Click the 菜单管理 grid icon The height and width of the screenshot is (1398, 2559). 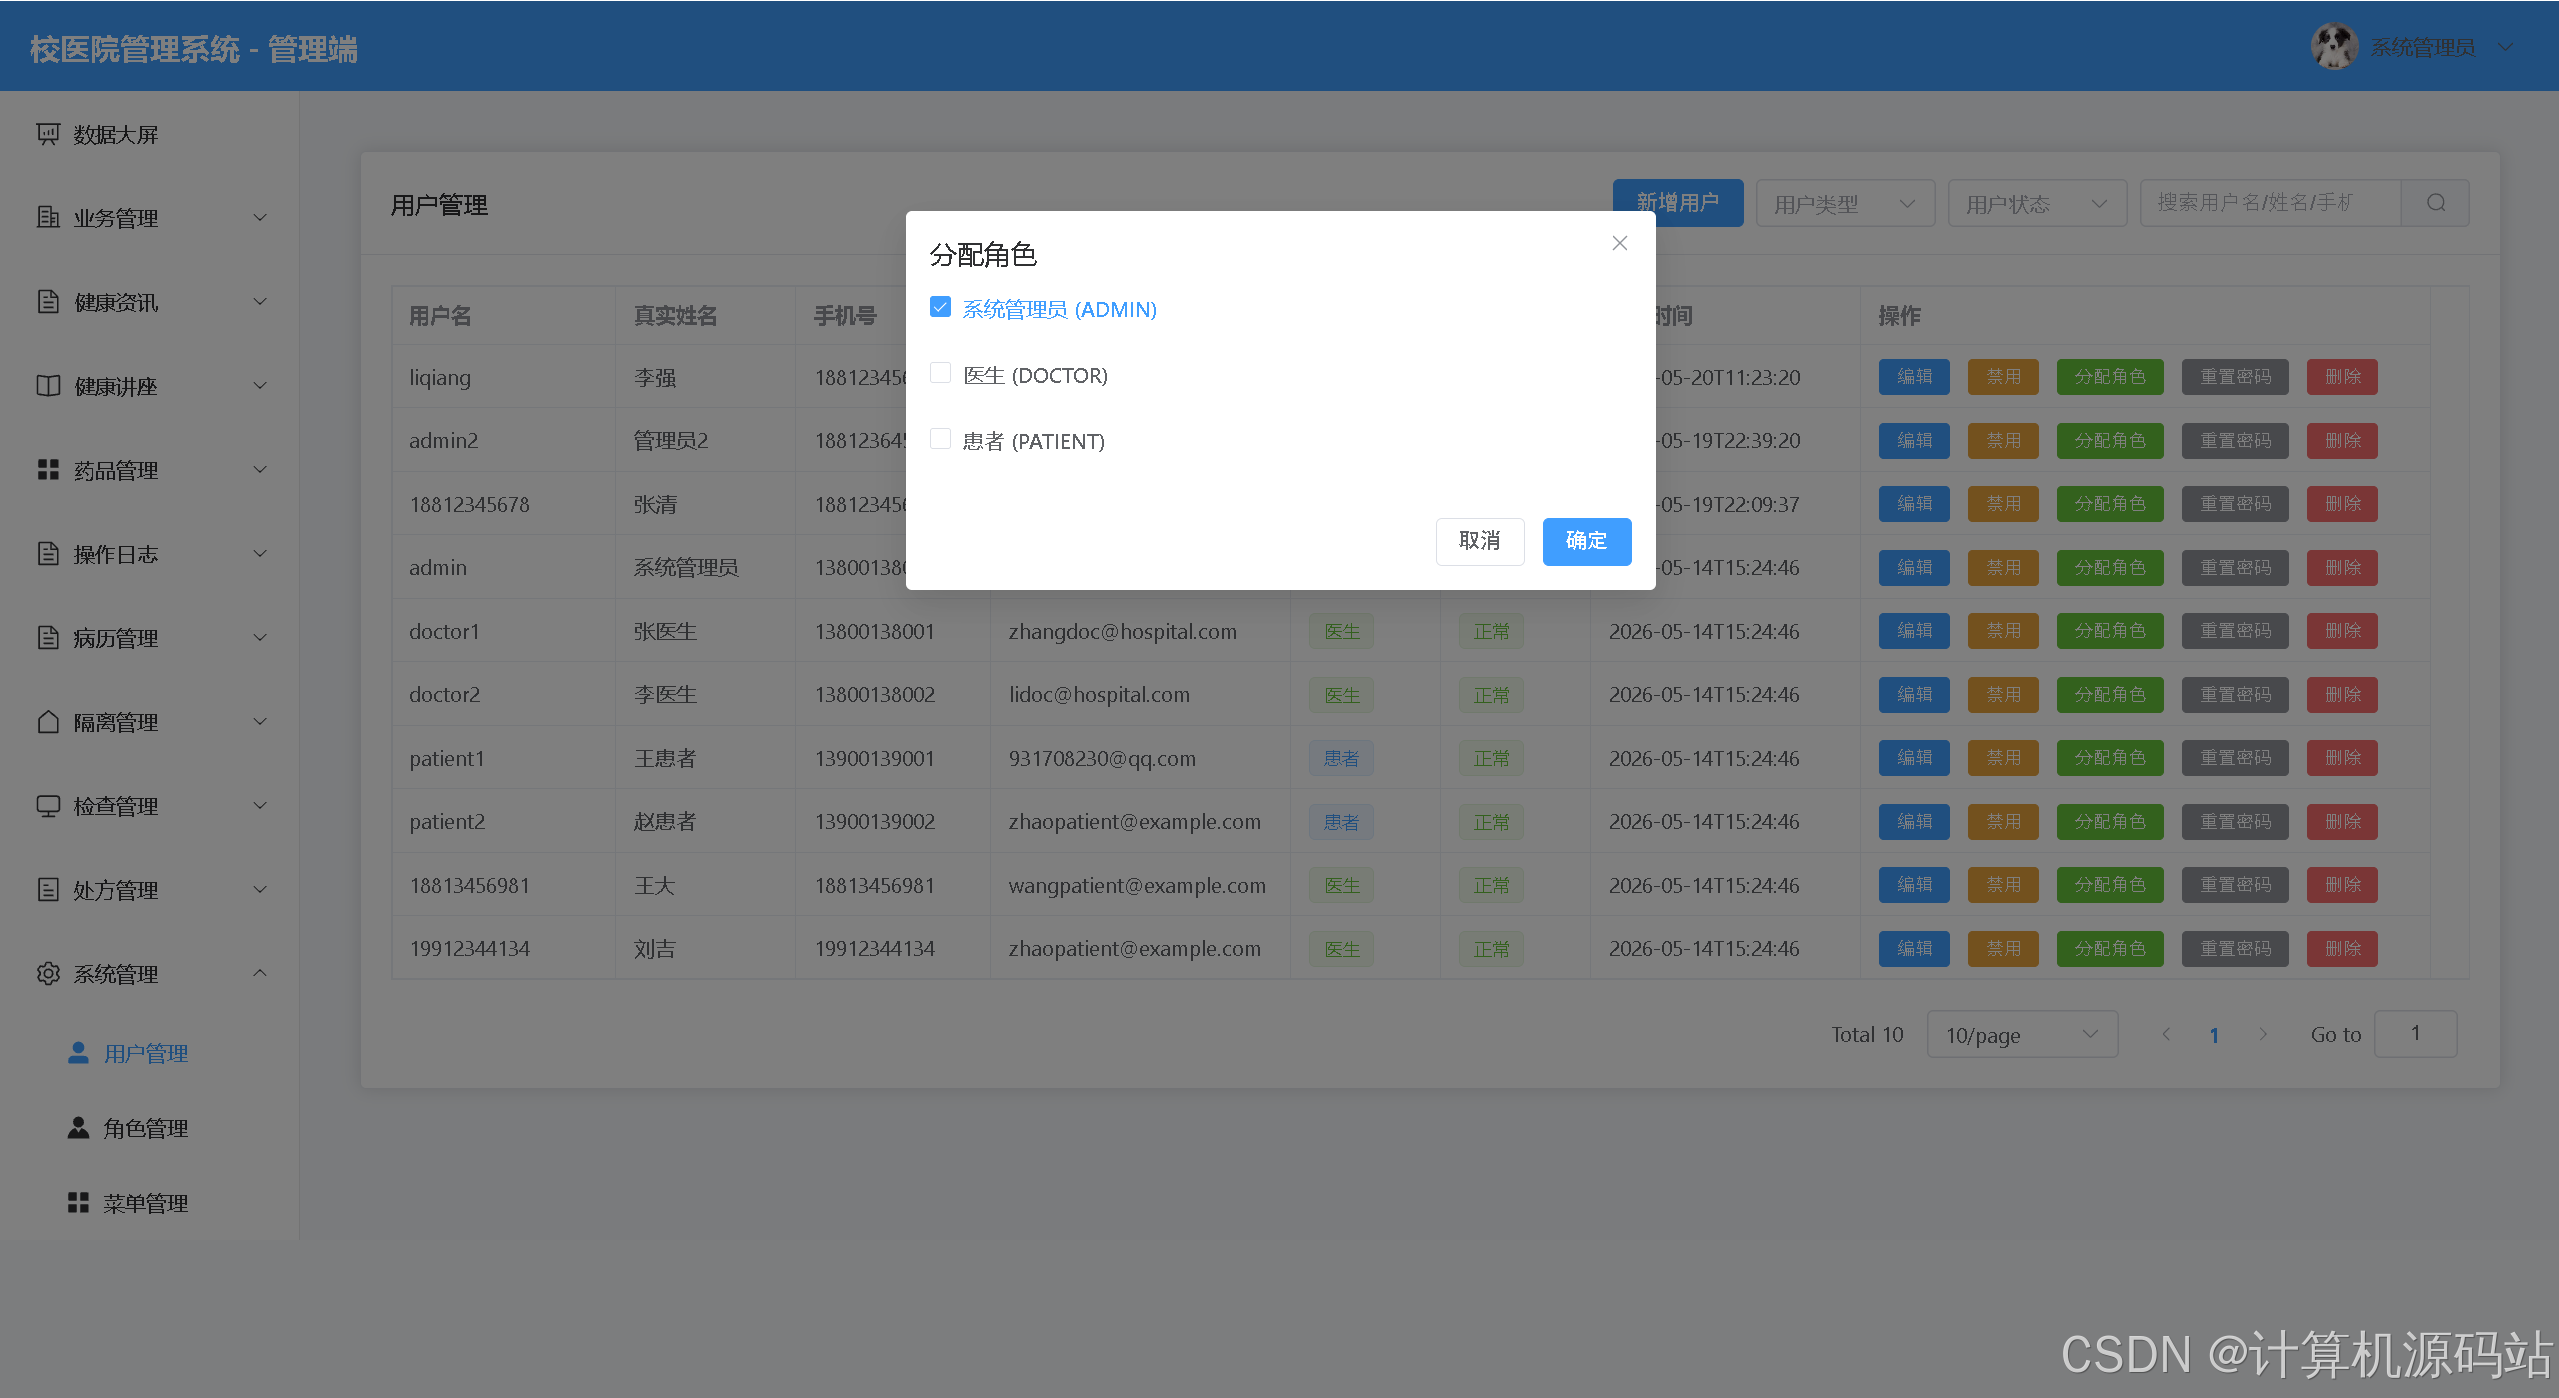pyautogui.click(x=78, y=1202)
